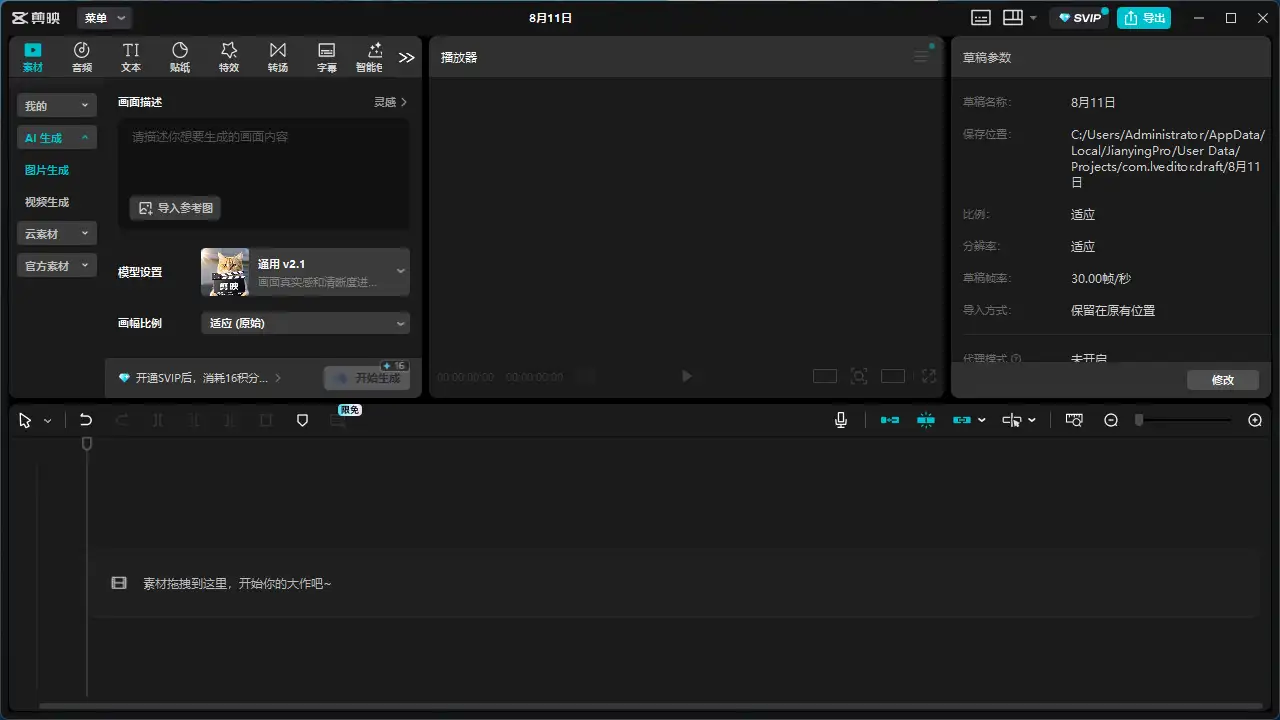Add a marker with the shield icon
The width and height of the screenshot is (1280, 720).
click(302, 421)
